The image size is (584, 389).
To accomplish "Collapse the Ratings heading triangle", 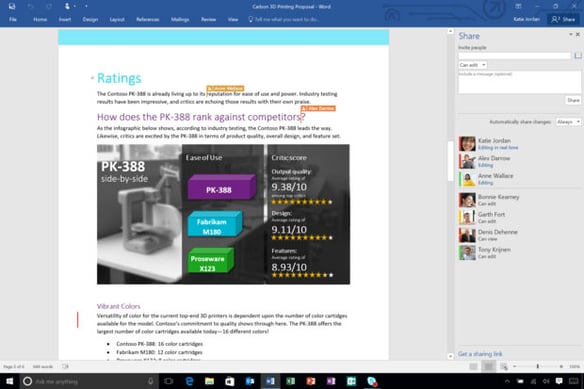I will [92, 78].
